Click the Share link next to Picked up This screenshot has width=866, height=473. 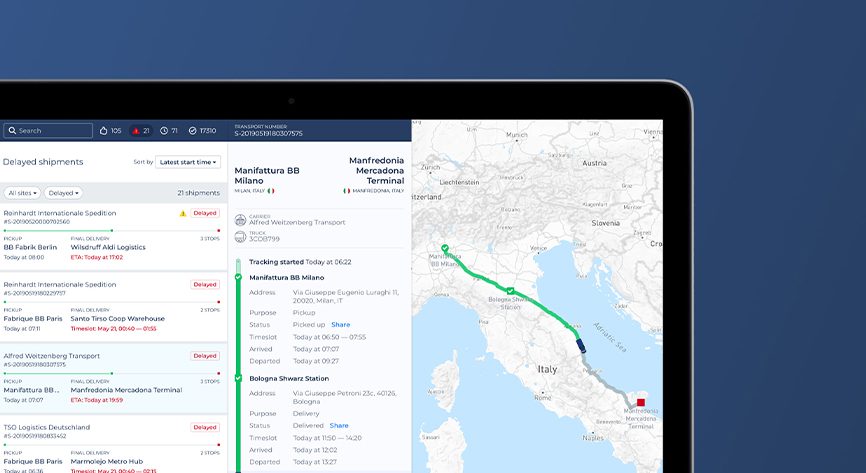tap(340, 325)
